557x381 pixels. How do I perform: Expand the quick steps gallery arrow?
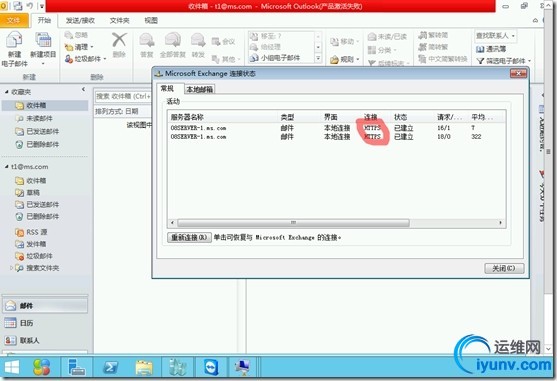pos(318,58)
